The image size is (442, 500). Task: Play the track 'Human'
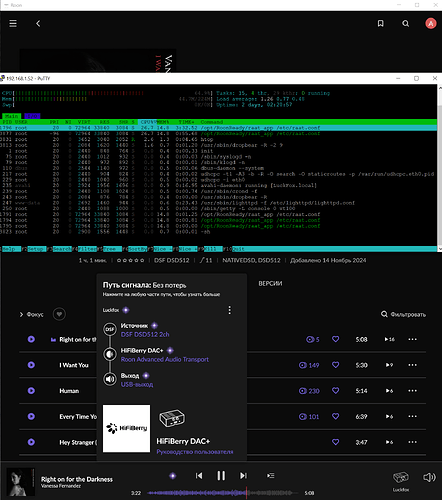(31, 391)
